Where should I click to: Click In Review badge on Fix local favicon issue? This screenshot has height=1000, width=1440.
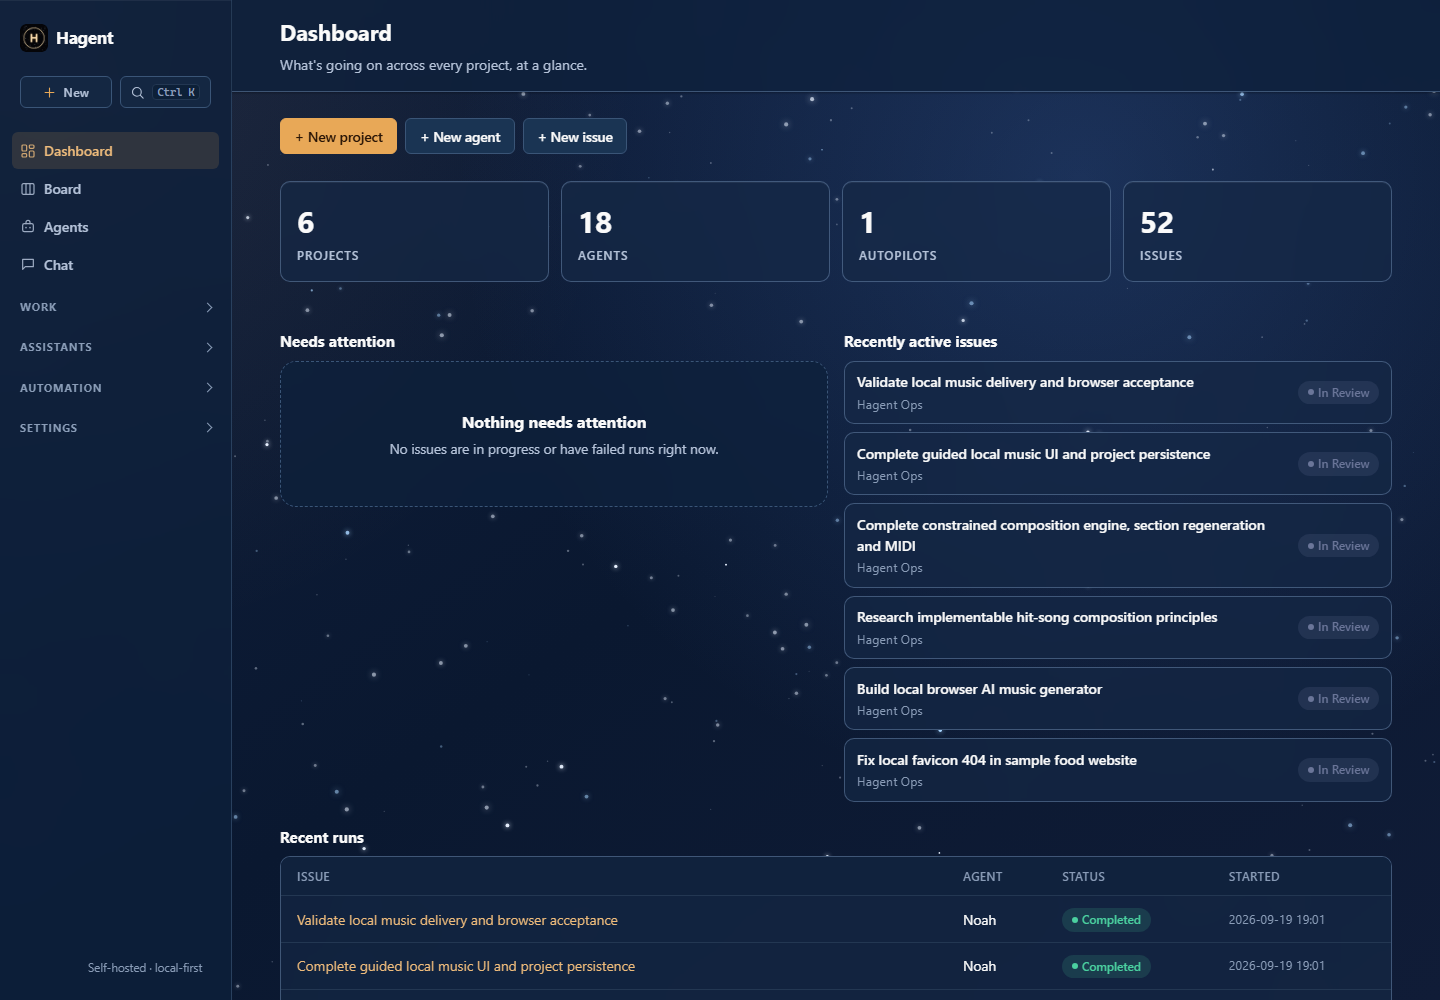(x=1338, y=770)
